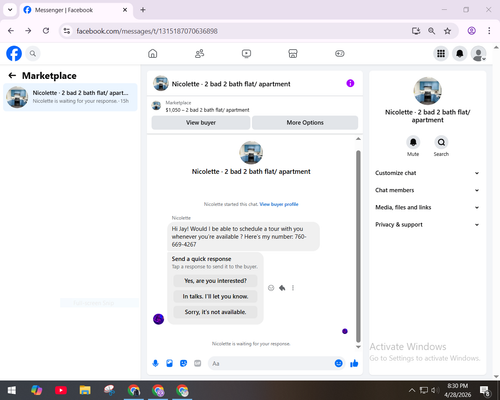Send quick response 'Yes, are you interested?'
Viewport: 500px width, 400px height.
pyautogui.click(x=215, y=281)
